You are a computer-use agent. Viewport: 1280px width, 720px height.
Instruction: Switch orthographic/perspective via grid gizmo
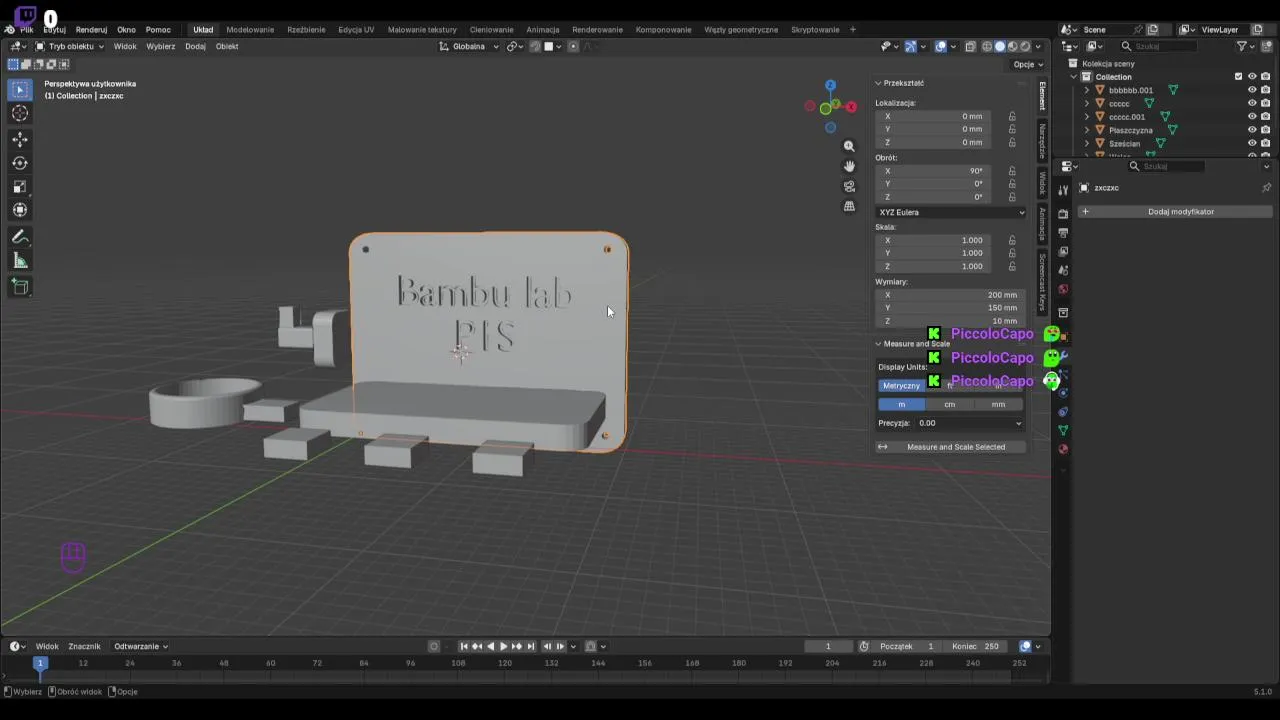point(849,206)
